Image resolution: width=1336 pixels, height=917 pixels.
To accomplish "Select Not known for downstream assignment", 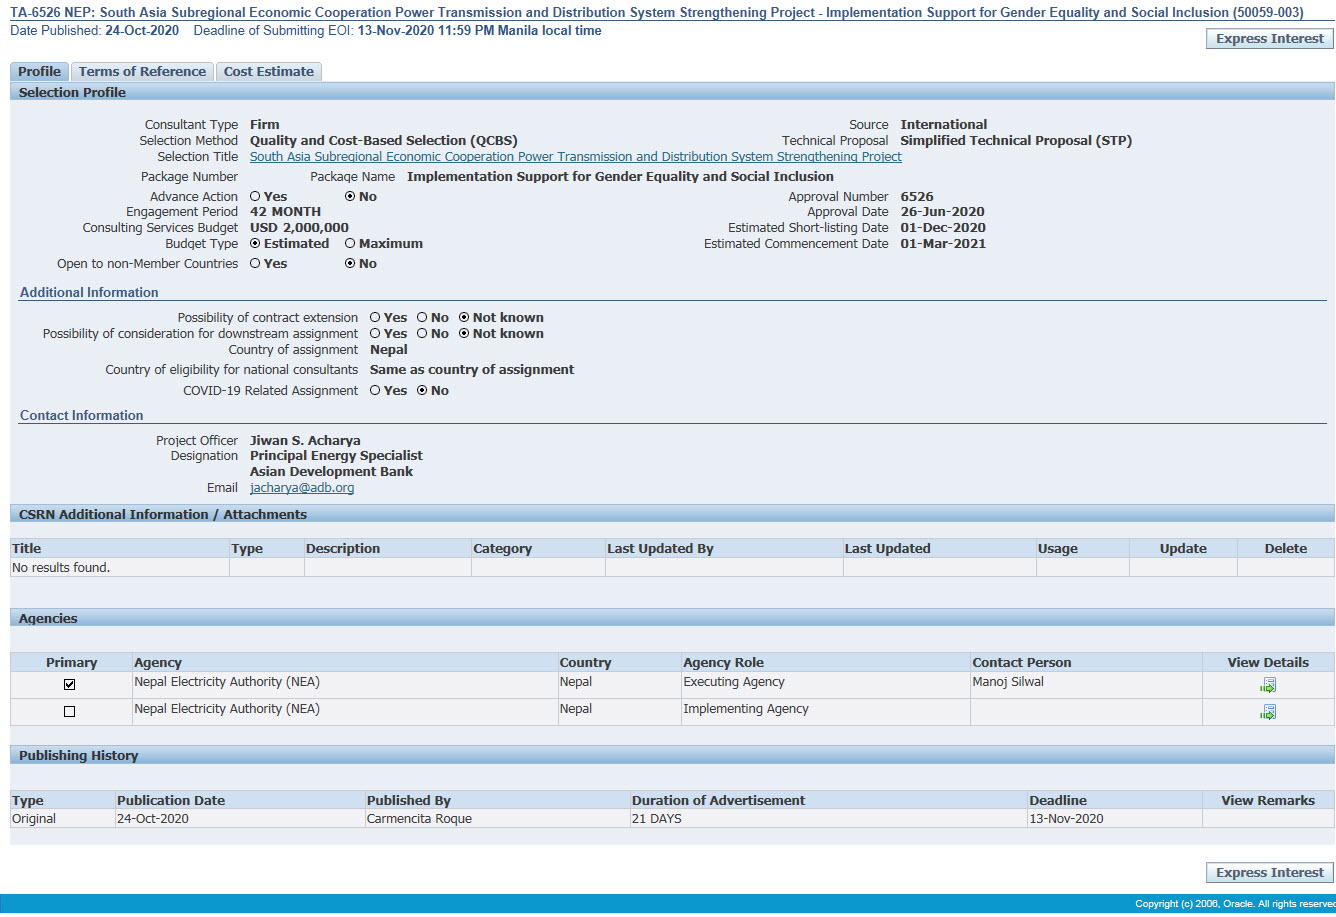I will [464, 334].
